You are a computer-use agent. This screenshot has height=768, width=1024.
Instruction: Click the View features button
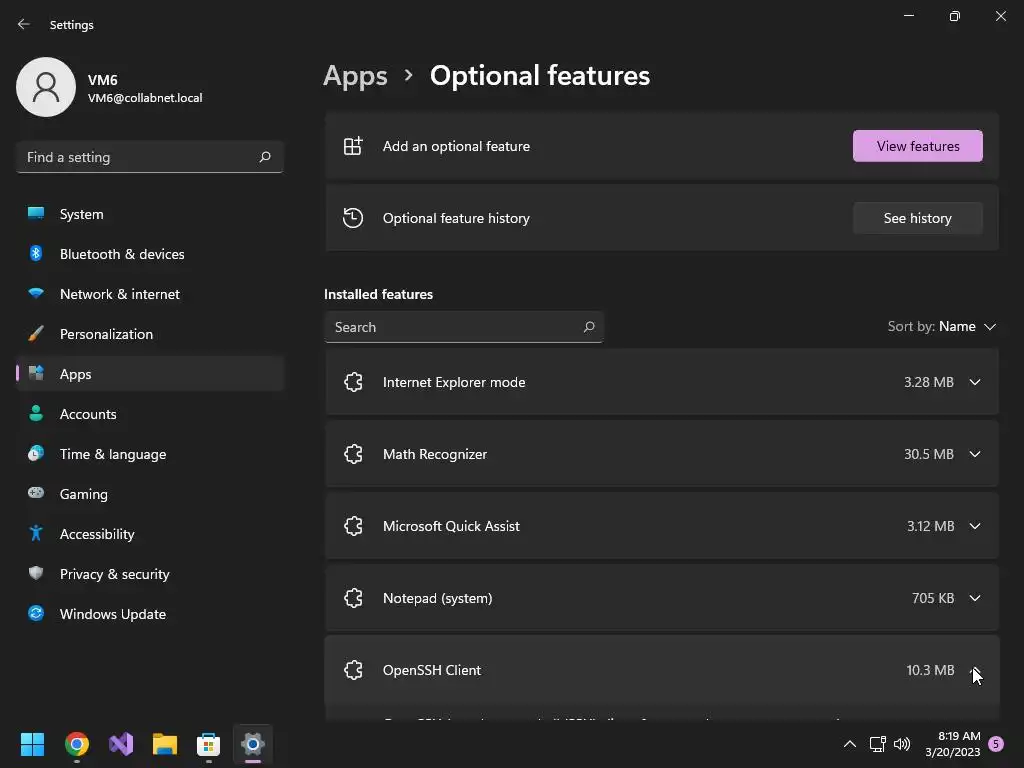click(x=917, y=146)
